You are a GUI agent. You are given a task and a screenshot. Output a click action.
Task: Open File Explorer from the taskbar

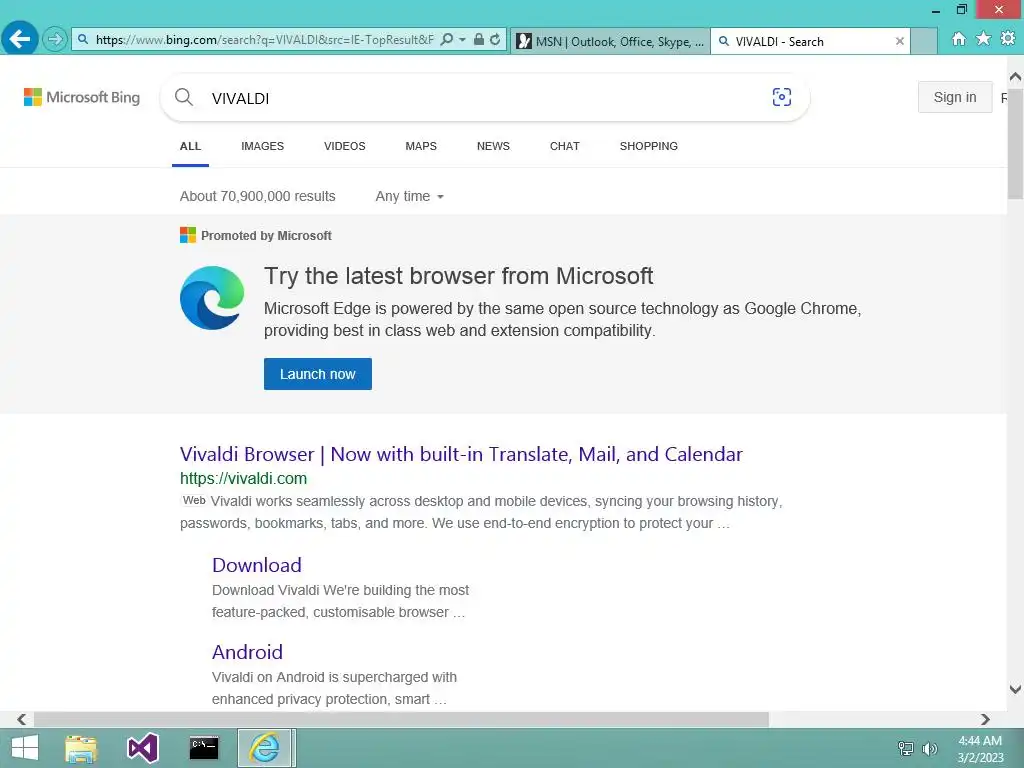click(81, 748)
